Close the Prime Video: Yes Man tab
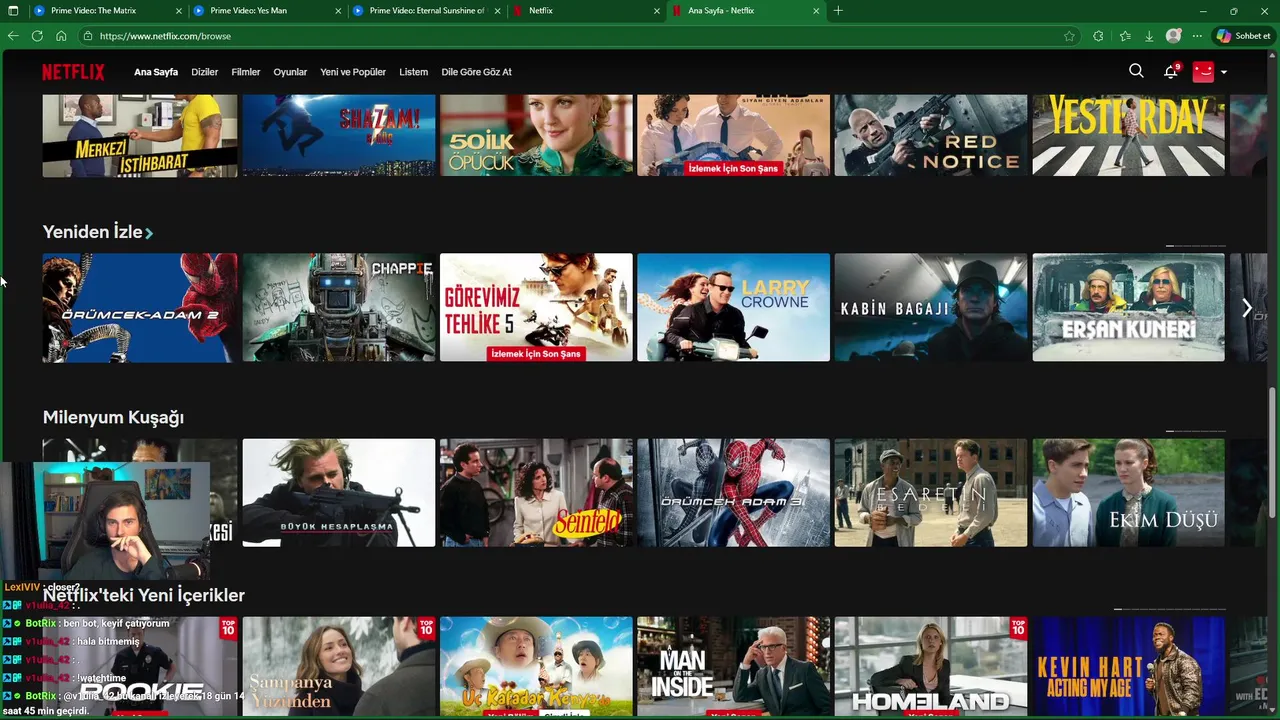Image resolution: width=1280 pixels, height=720 pixels. point(339,11)
